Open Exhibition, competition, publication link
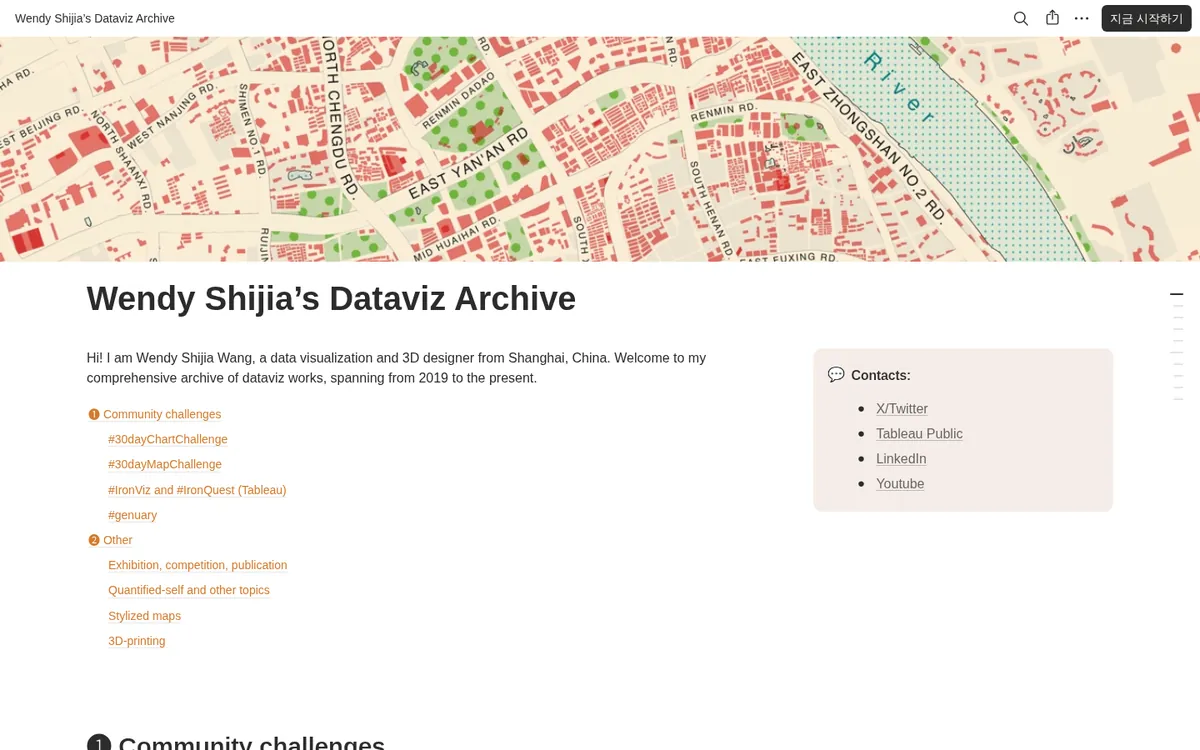 coord(197,565)
